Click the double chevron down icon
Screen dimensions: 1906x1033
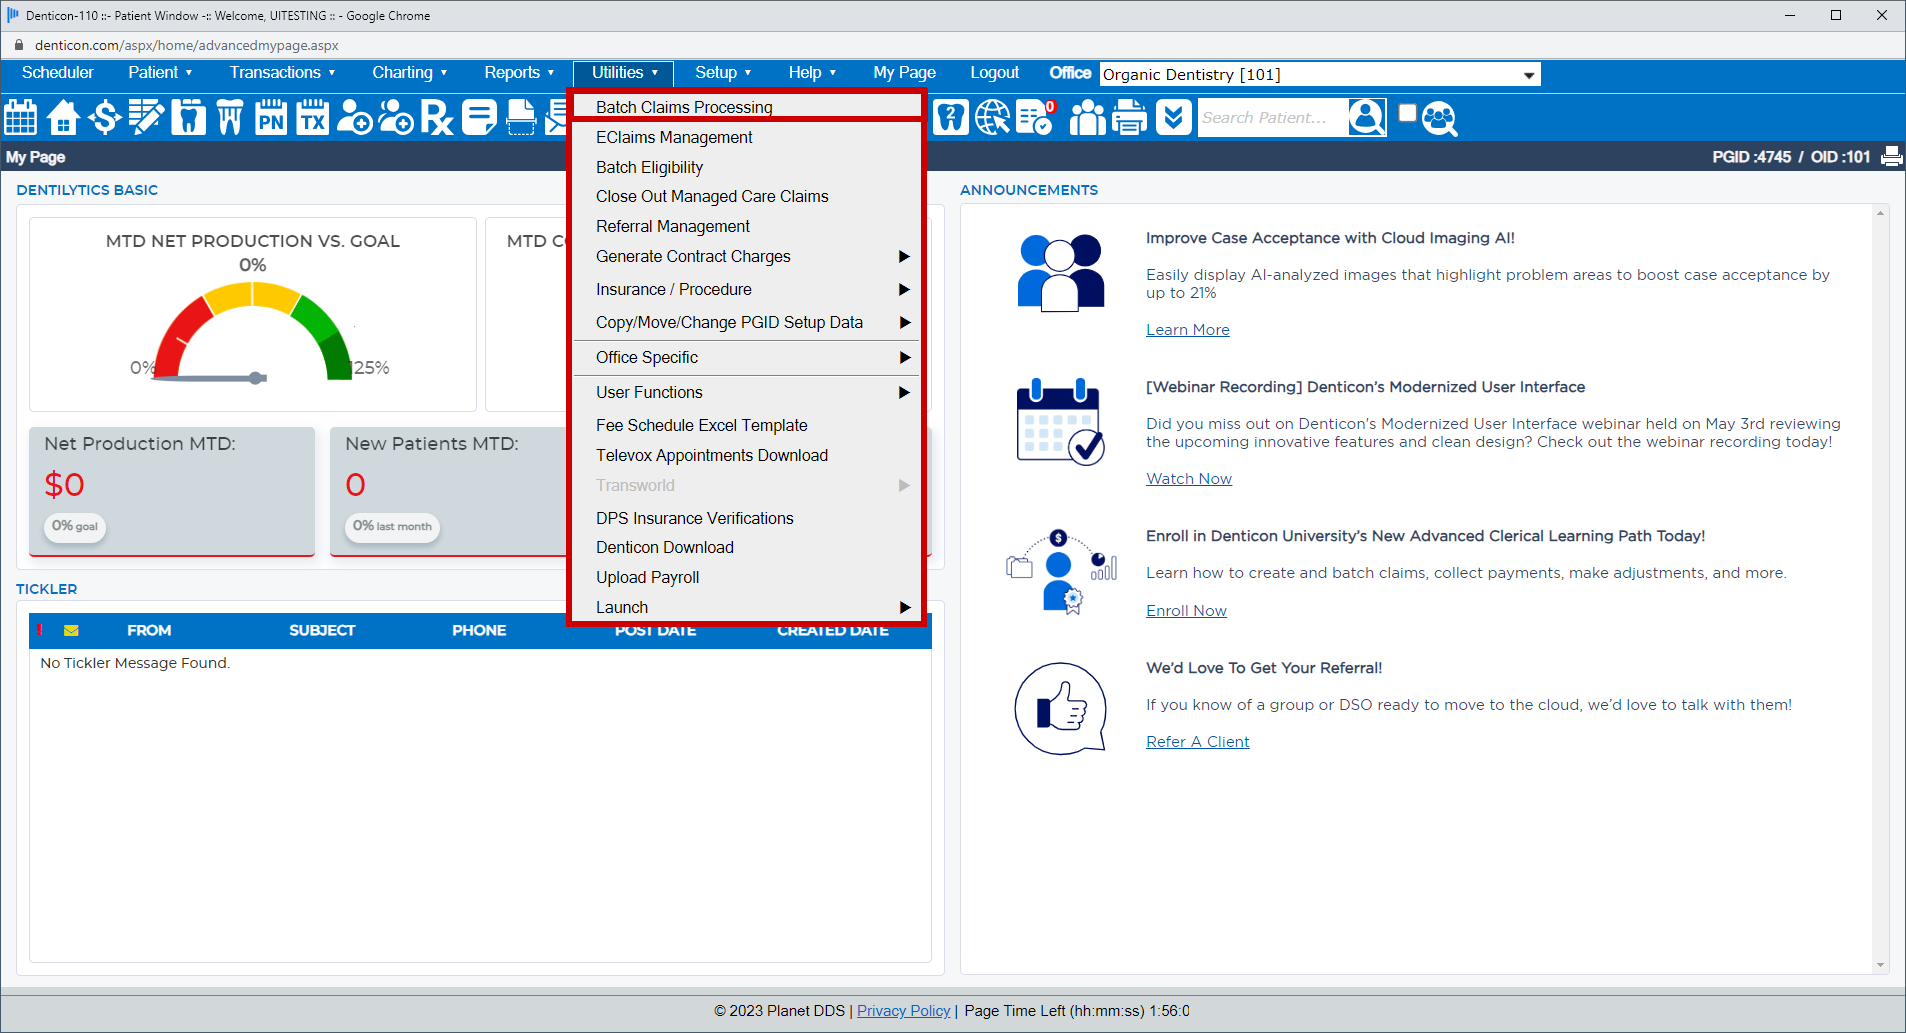tap(1174, 118)
